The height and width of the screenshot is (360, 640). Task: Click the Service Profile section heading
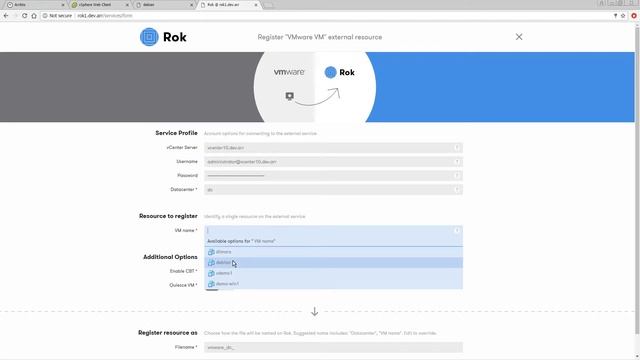pyautogui.click(x=176, y=133)
